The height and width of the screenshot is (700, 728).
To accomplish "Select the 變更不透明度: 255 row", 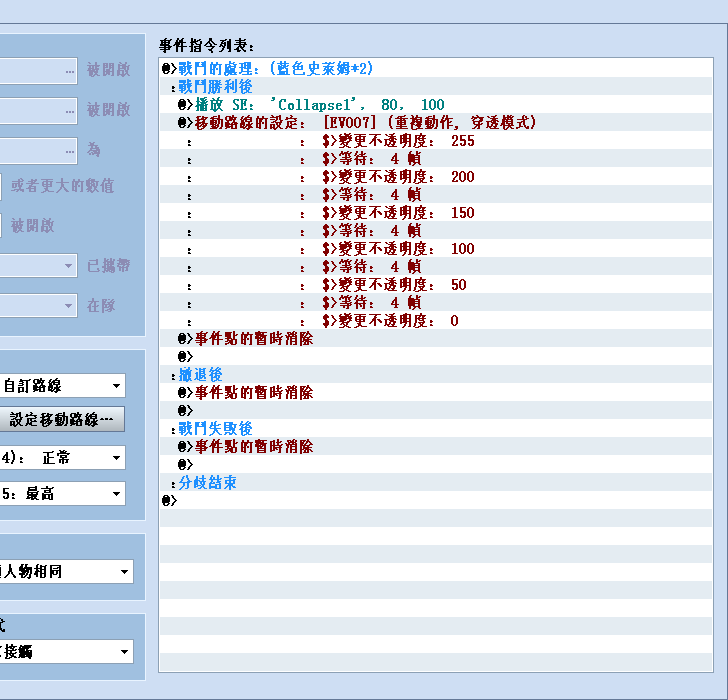I will tap(436, 141).
